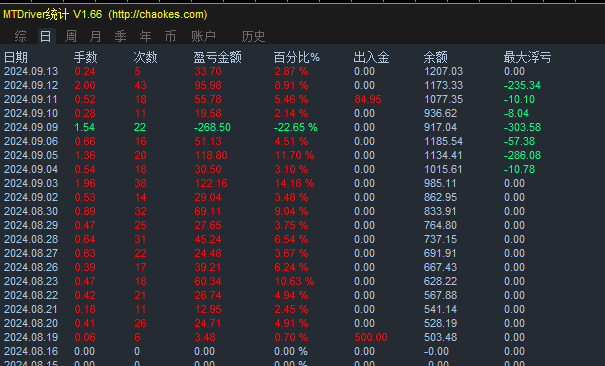Open the 账户 account tab
605x366 pixels.
point(203,36)
